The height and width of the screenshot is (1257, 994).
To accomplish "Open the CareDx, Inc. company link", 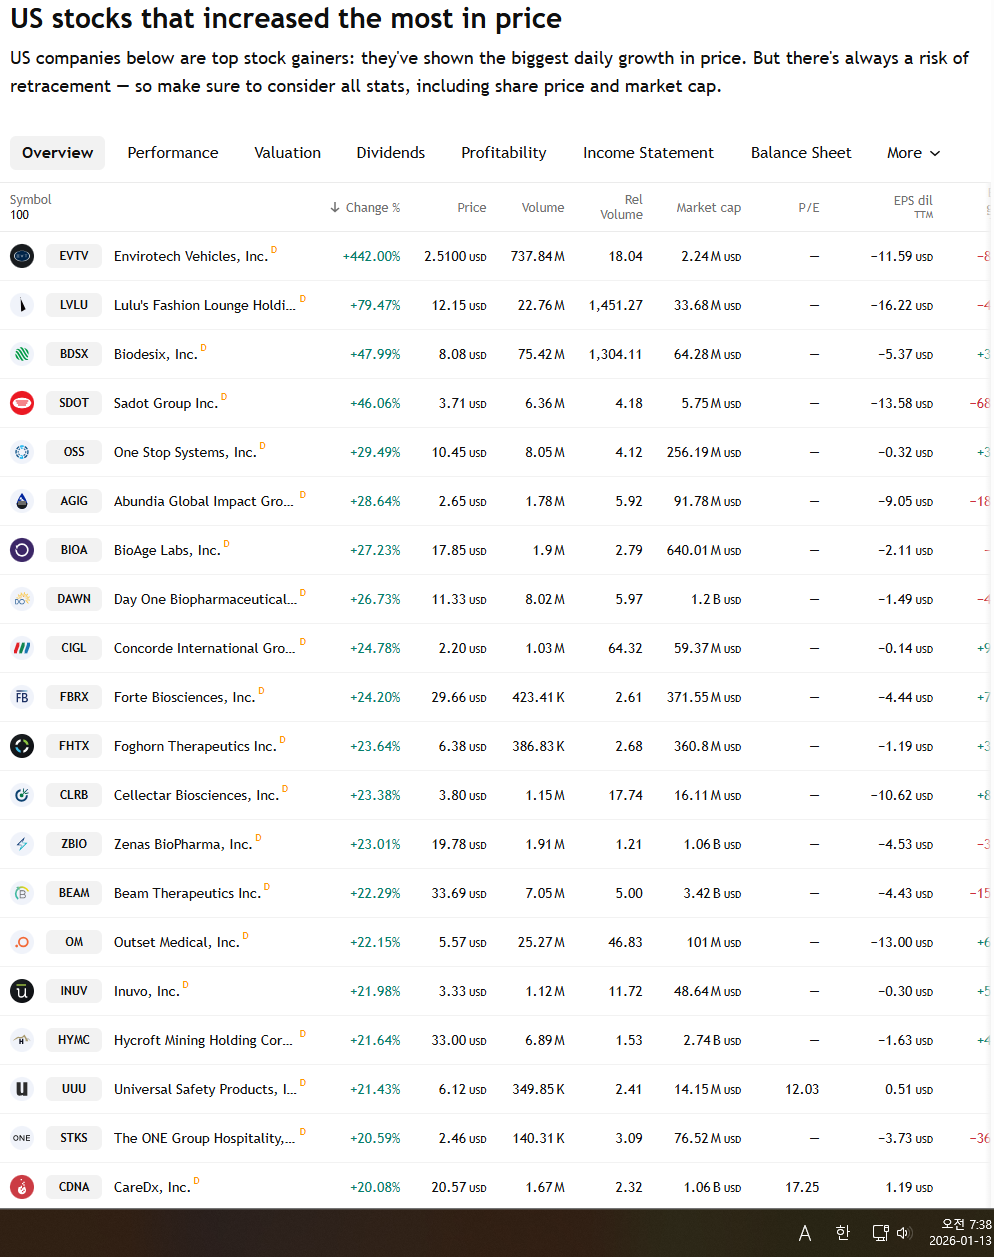I will [x=152, y=1187].
